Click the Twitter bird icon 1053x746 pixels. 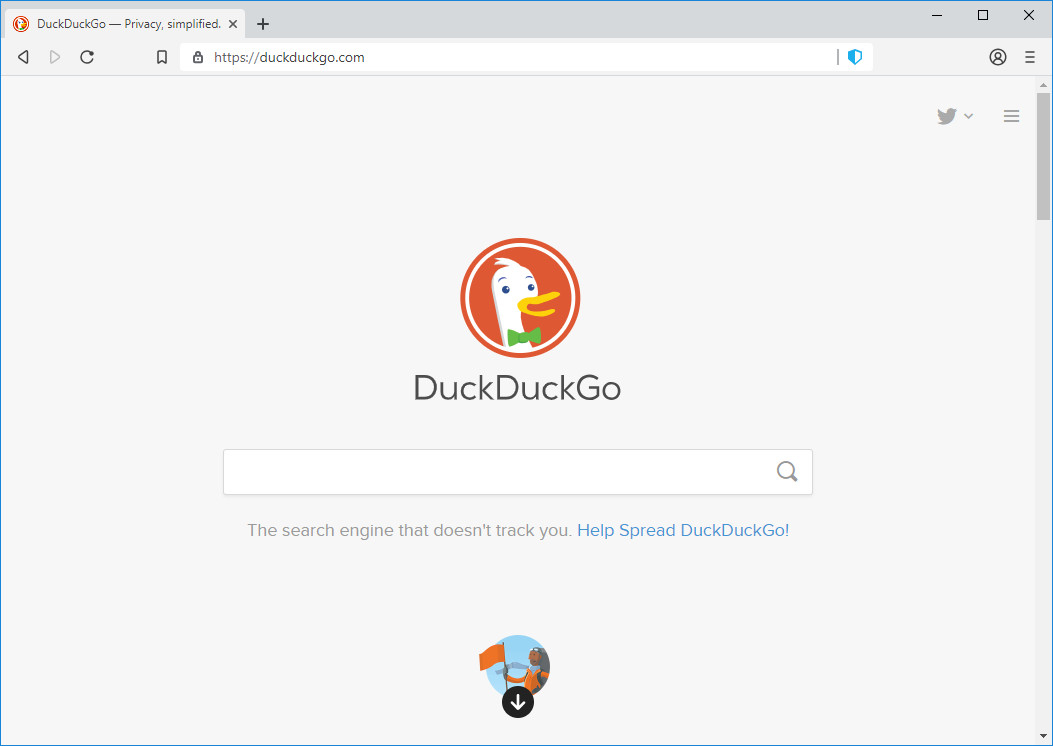click(x=947, y=116)
